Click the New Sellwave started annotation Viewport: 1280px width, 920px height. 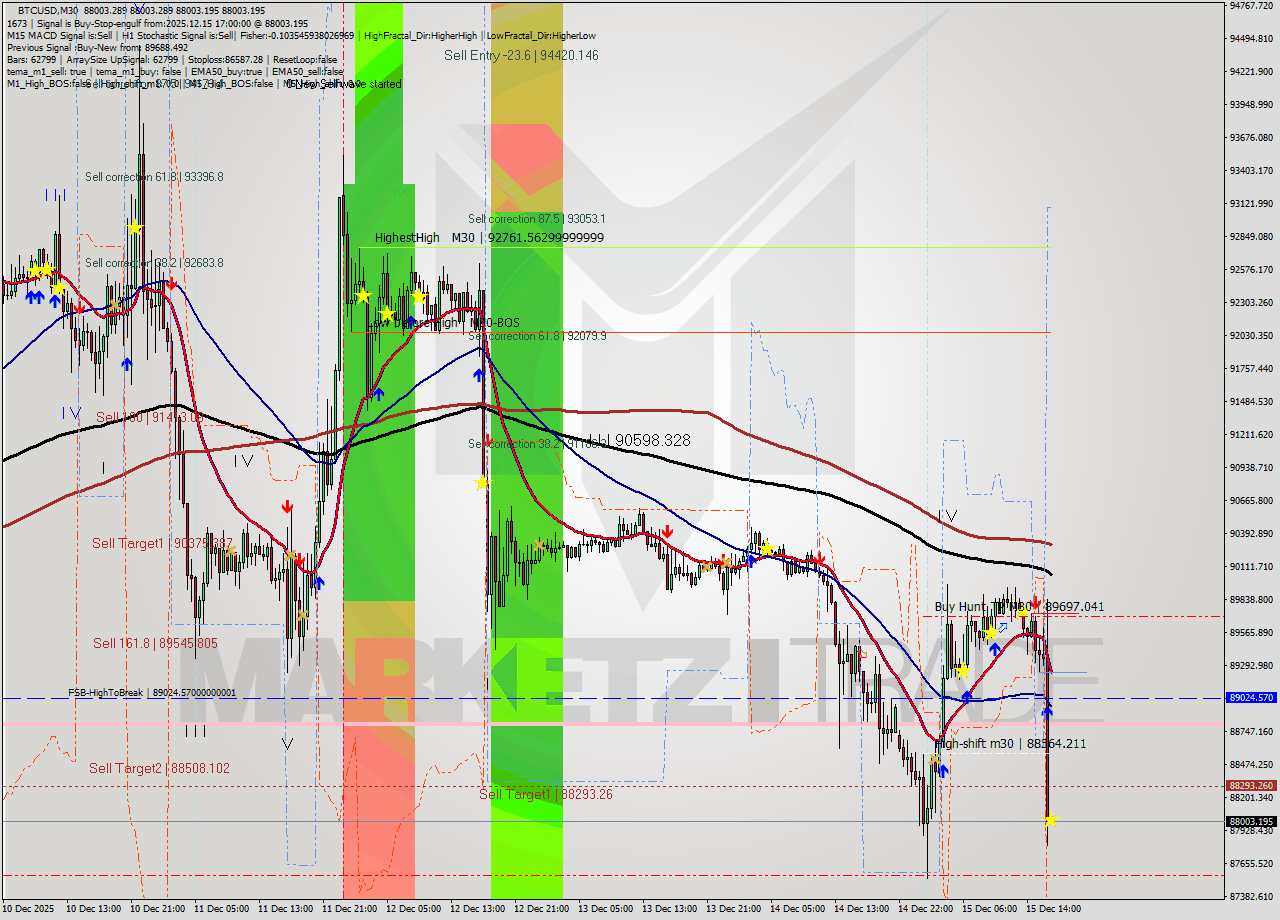[345, 84]
